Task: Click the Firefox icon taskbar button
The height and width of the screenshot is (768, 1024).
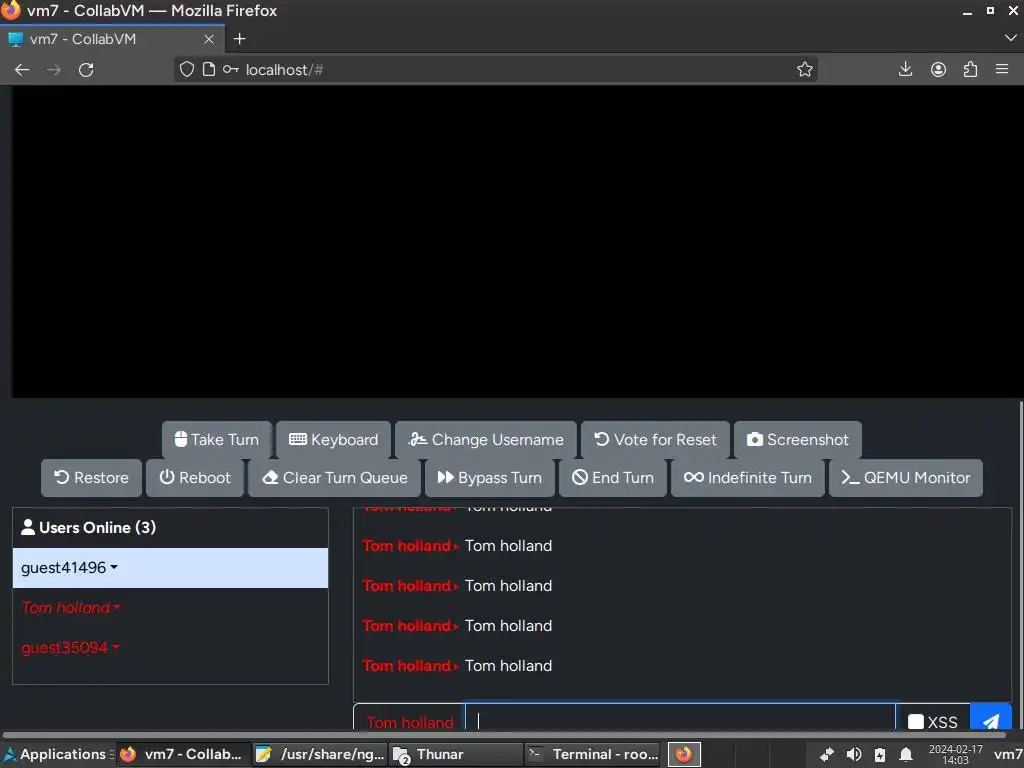Action: coord(684,754)
